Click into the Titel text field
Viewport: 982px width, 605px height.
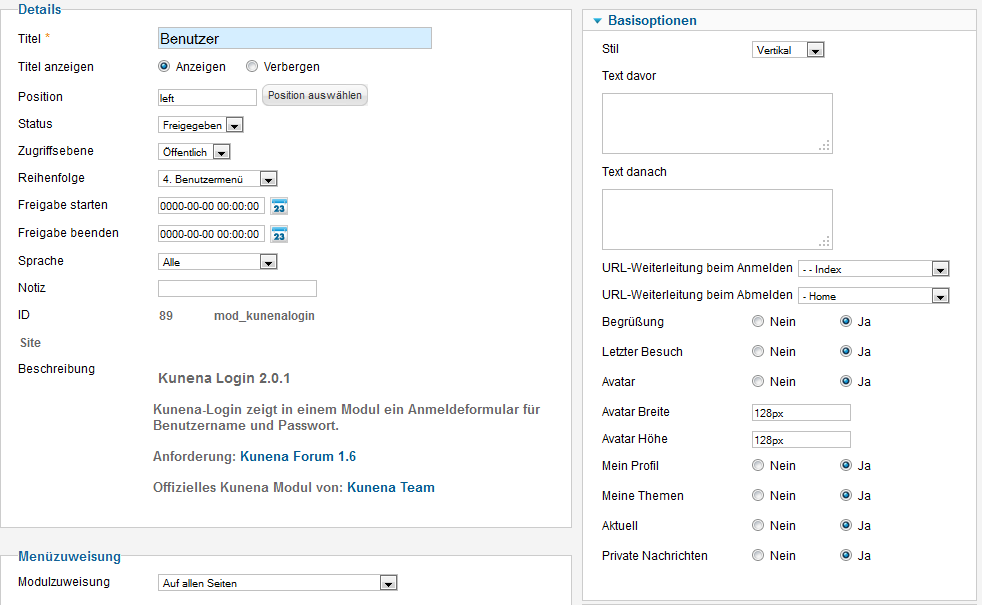(294, 38)
